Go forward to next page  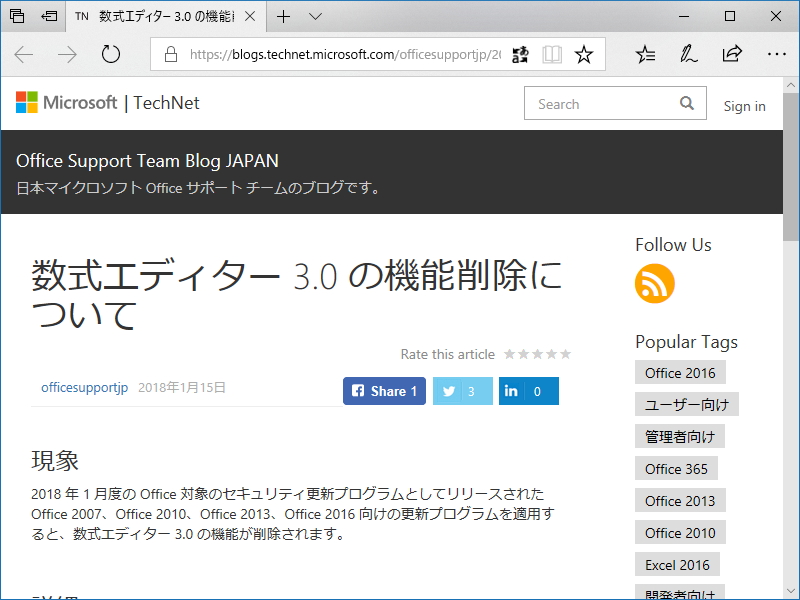pyautogui.click(x=67, y=54)
